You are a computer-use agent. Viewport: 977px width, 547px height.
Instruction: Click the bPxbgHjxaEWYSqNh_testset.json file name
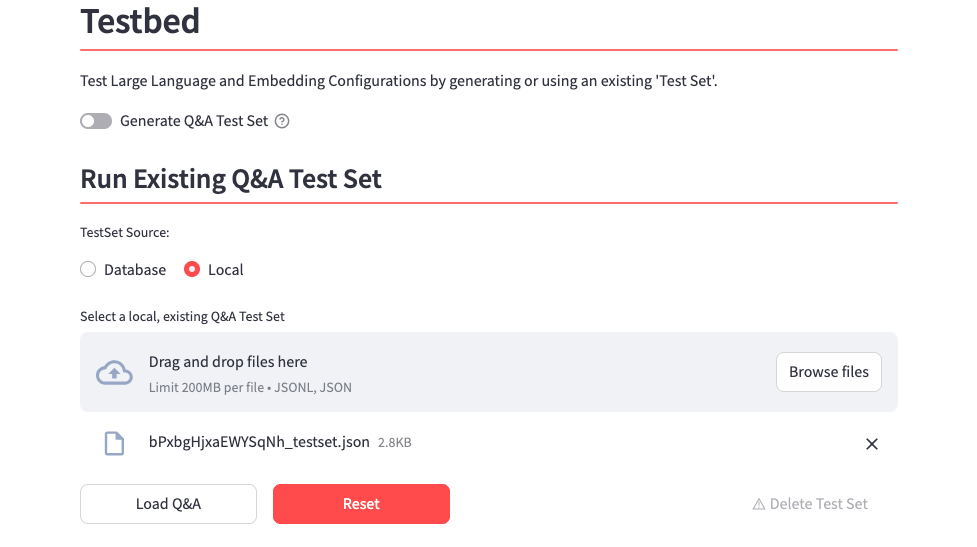259,442
